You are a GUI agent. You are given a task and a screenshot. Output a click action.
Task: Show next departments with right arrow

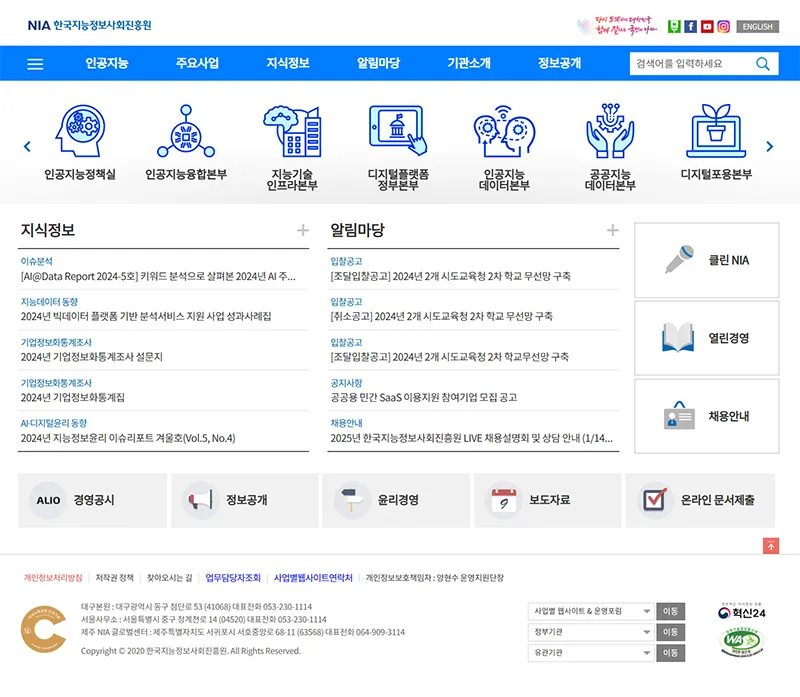pos(769,146)
